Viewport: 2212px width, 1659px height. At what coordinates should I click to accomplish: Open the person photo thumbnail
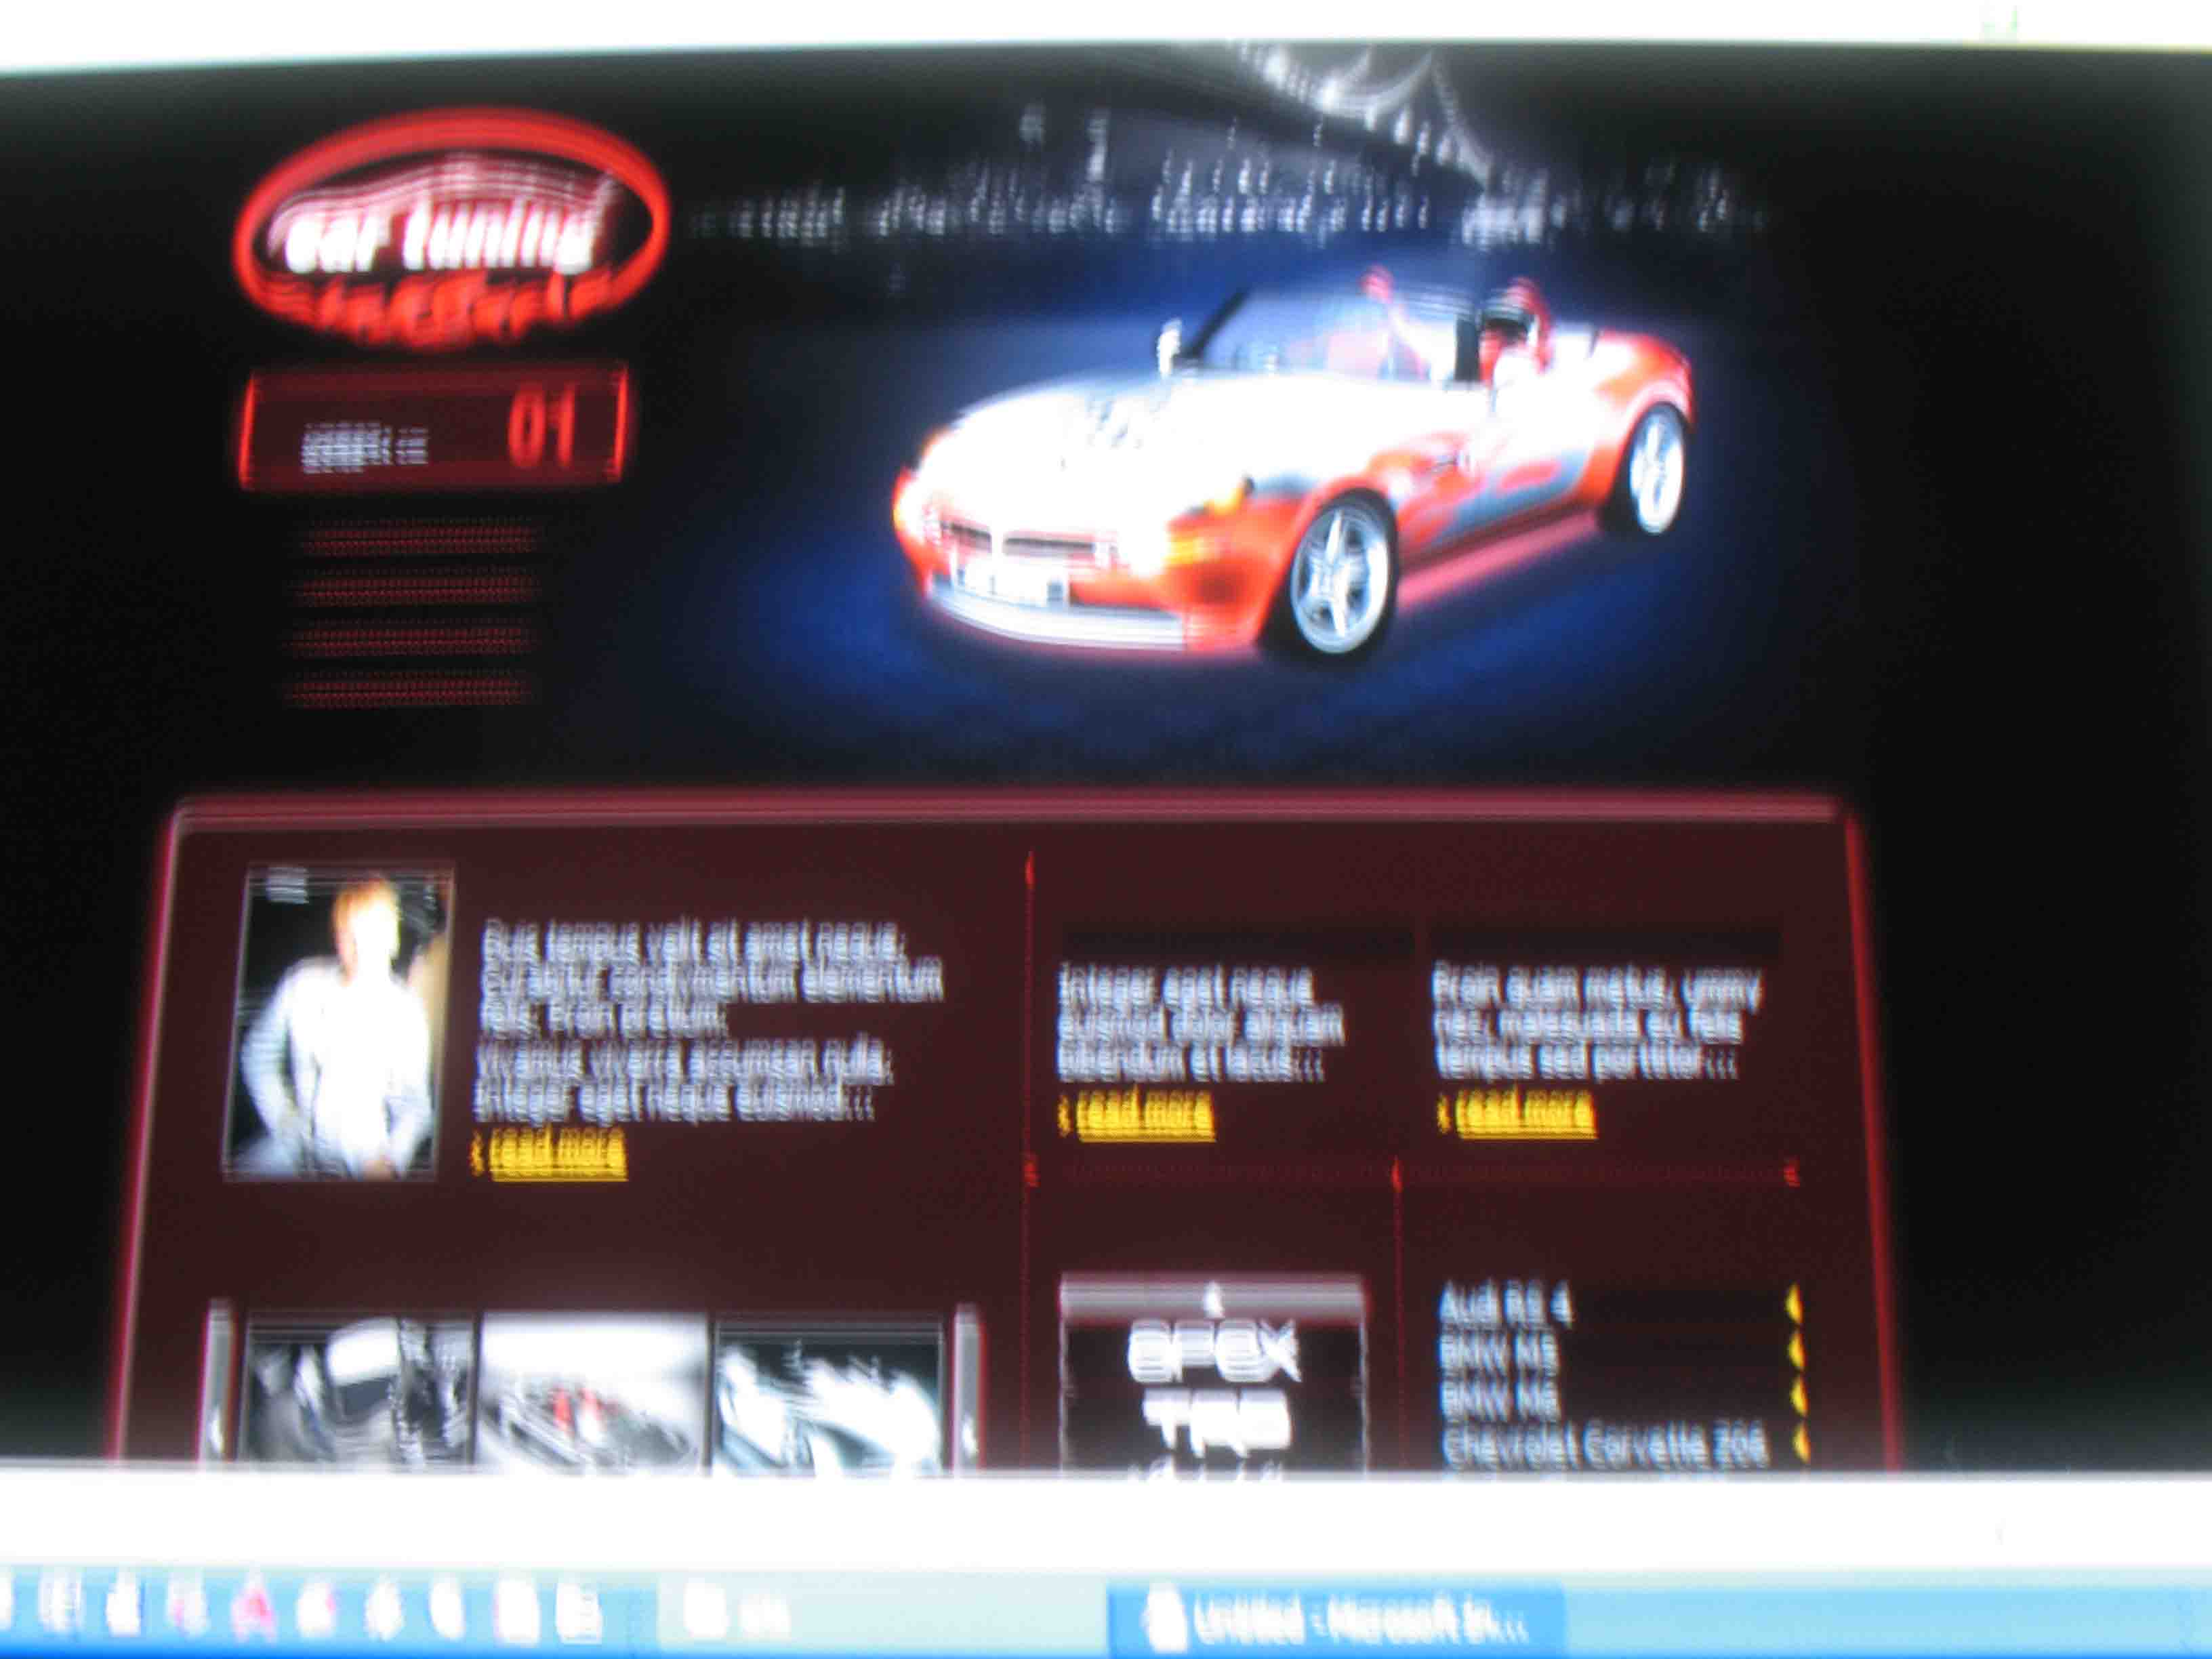[x=337, y=1021]
